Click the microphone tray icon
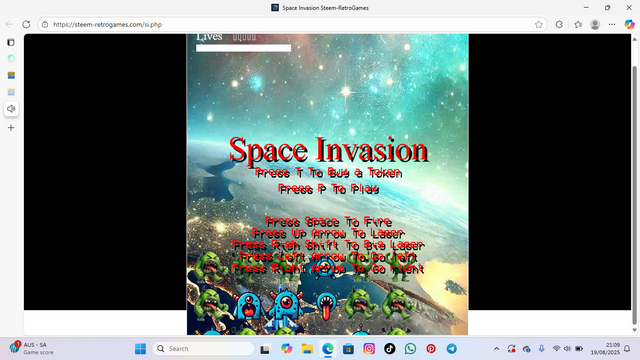The height and width of the screenshot is (360, 640). tap(541, 349)
